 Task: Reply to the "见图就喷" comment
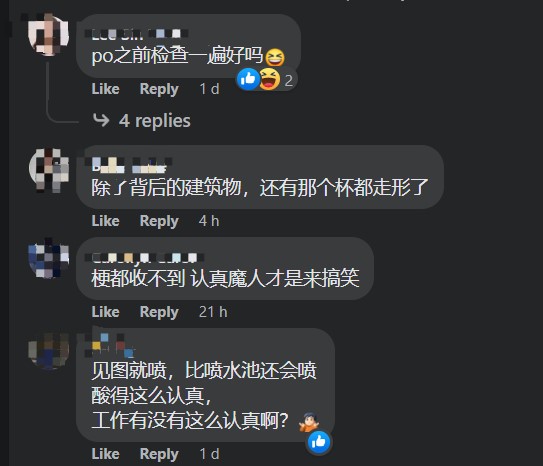click(x=159, y=454)
